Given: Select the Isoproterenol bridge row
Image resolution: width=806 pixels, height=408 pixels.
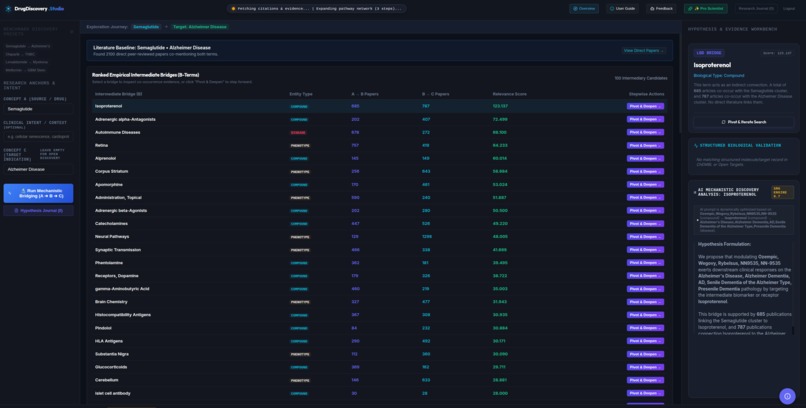Looking at the screenshot, I should pos(379,106).
